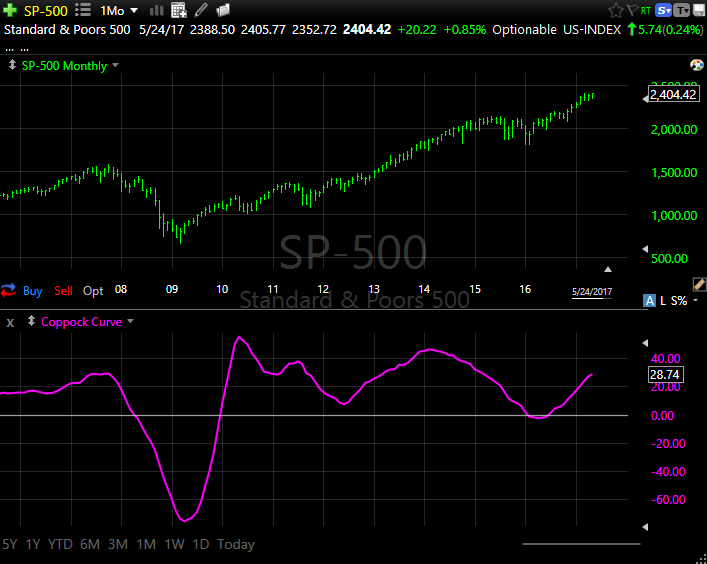This screenshot has width=707, height=564.
Task: Expand the Coppock Curve dropdown arrow
Action: 131,321
